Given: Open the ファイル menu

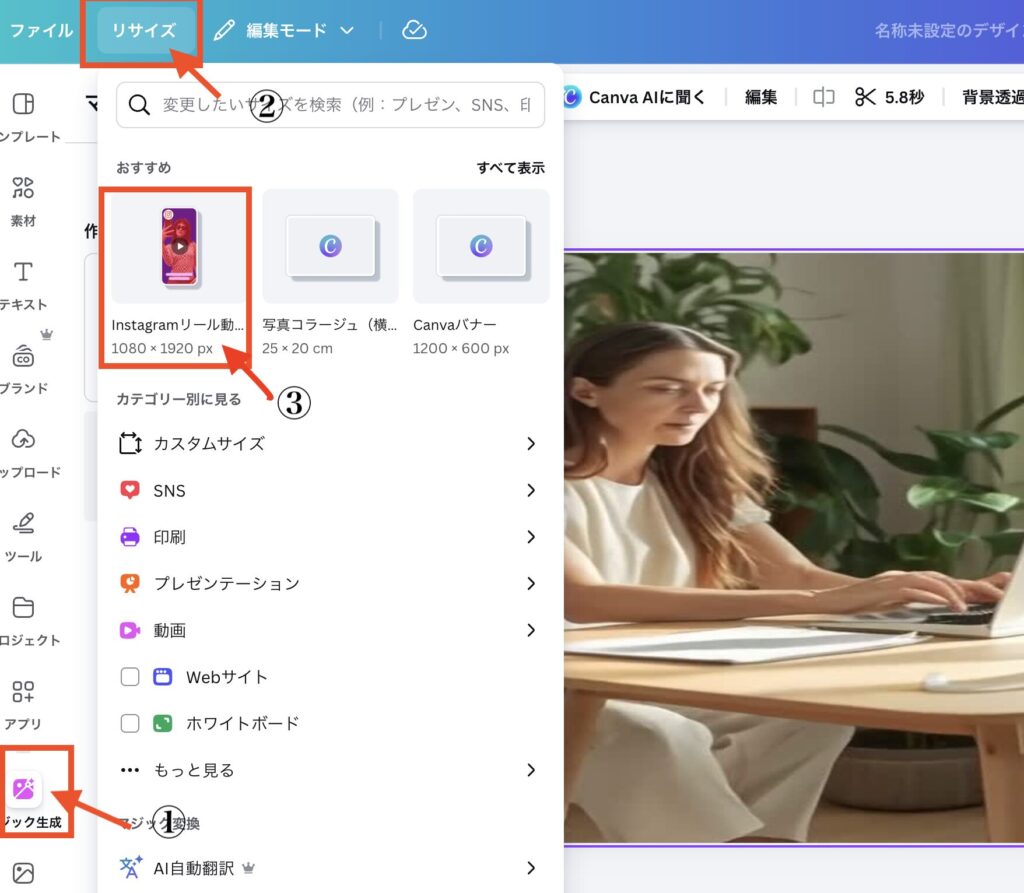Looking at the screenshot, I should (42, 29).
